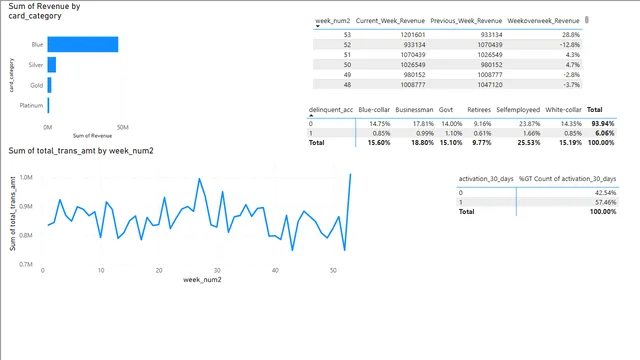This screenshot has width=640, height=360.
Task: Click the 25.53% Selfemployeed total cell
Action: click(529, 142)
